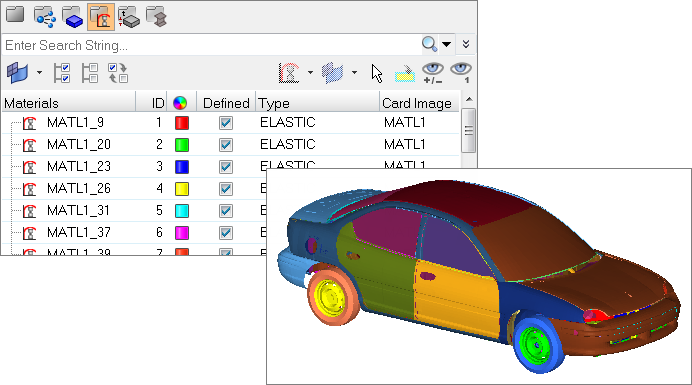Toggle Defined checkbox for MATL1_23
This screenshot has height=385, width=692.
pos(226,167)
